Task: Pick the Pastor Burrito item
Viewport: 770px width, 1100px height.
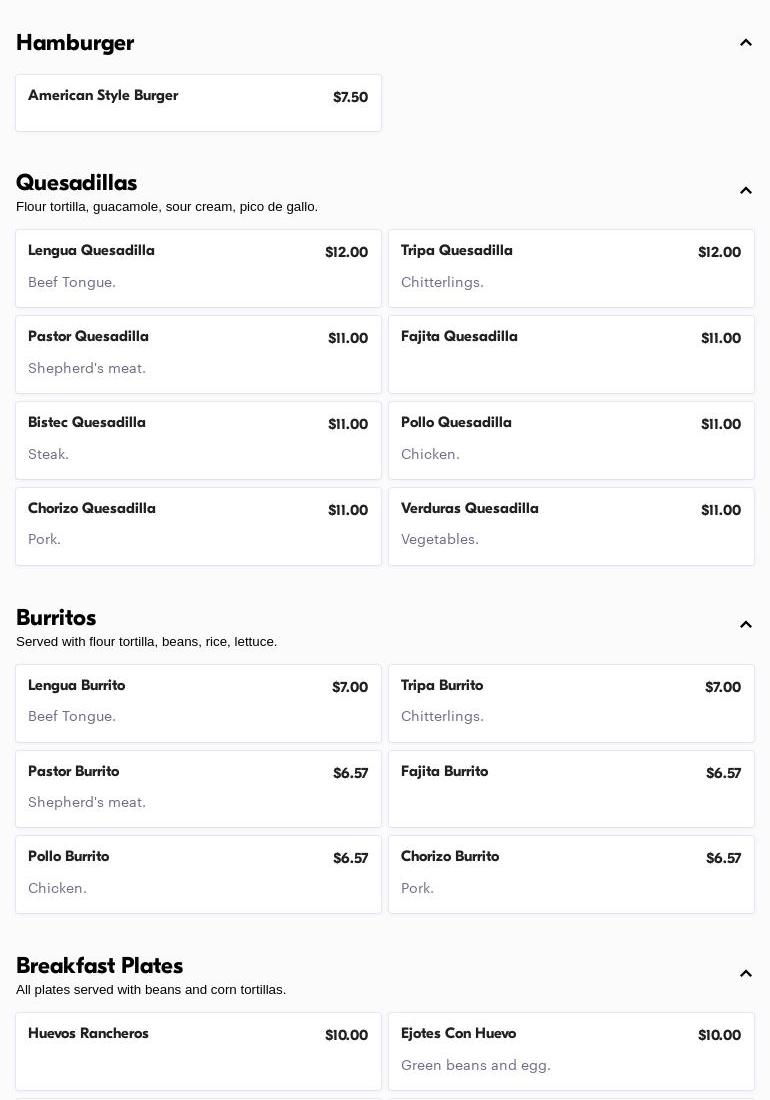Action: pos(198,789)
